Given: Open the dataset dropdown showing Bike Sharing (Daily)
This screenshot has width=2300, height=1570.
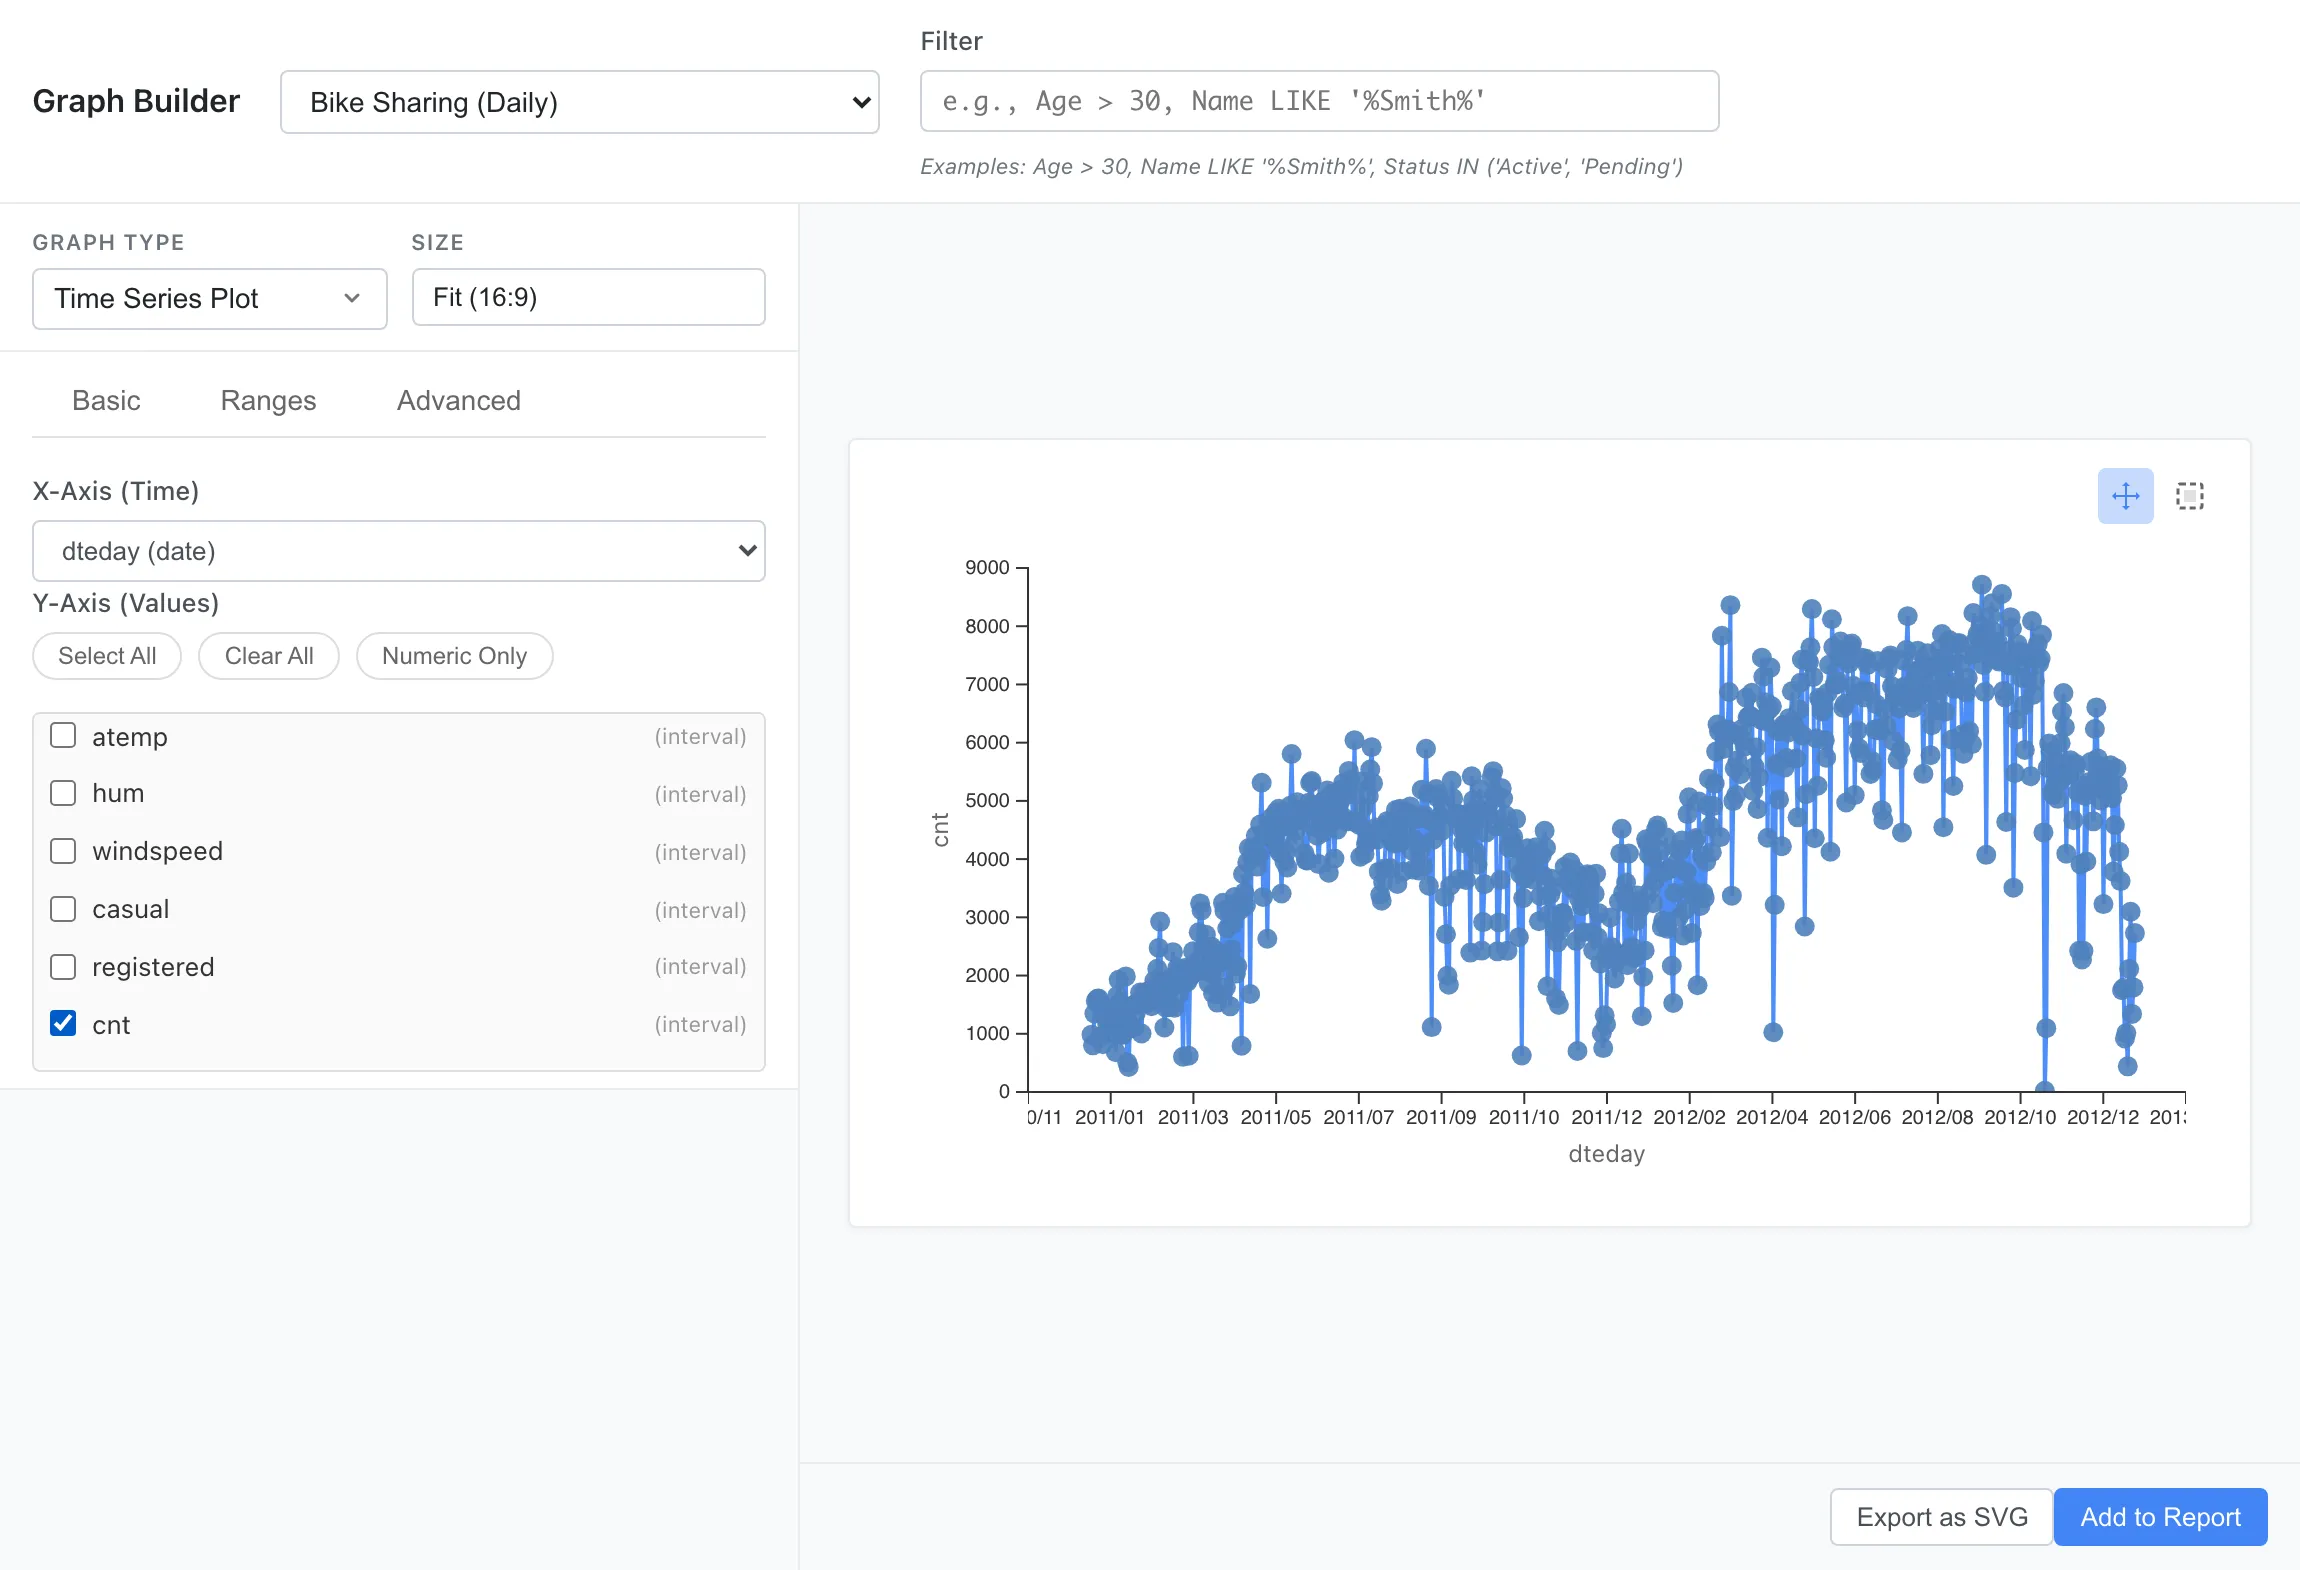Looking at the screenshot, I should [579, 101].
